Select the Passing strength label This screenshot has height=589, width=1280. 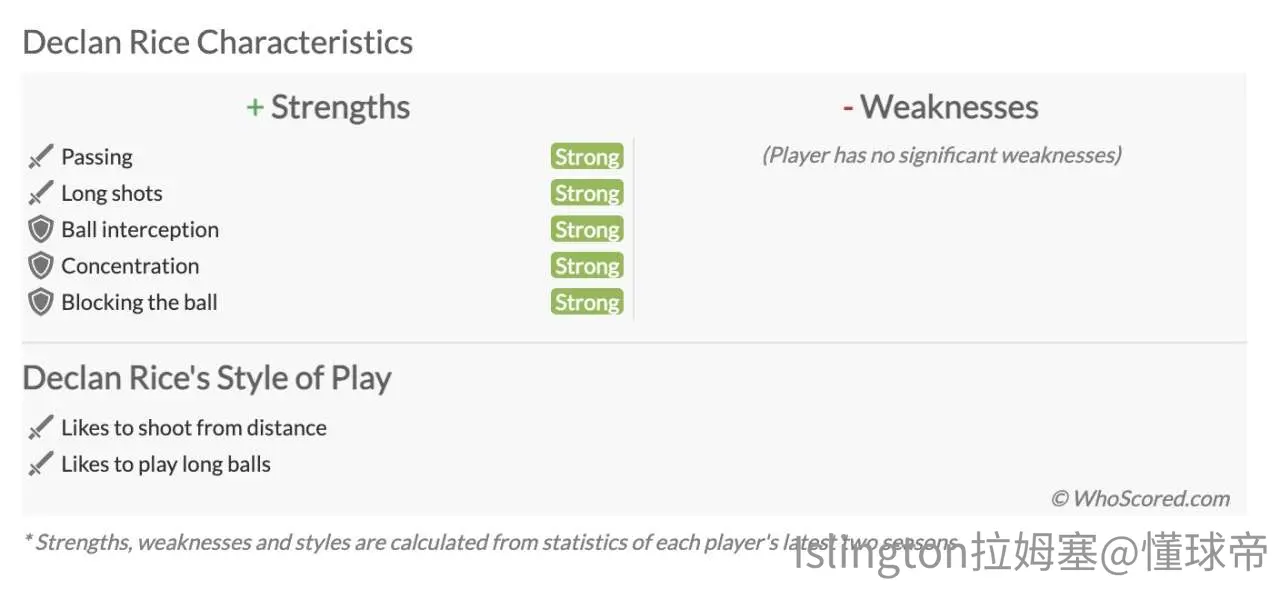tap(97, 157)
